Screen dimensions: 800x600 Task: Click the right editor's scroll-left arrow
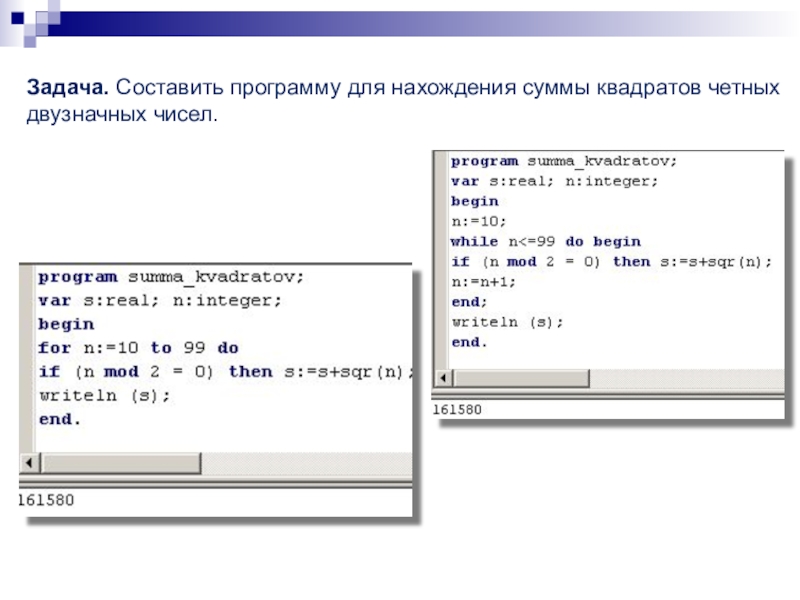[443, 379]
